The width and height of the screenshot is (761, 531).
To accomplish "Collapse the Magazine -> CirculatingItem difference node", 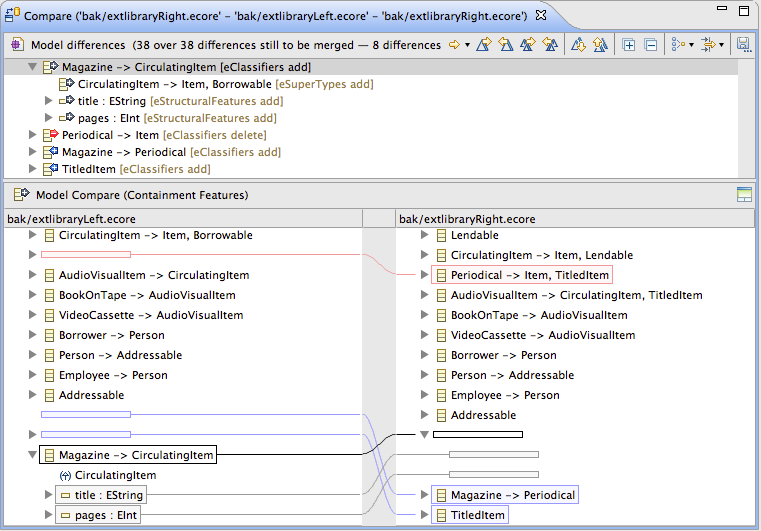I will pos(33,67).
